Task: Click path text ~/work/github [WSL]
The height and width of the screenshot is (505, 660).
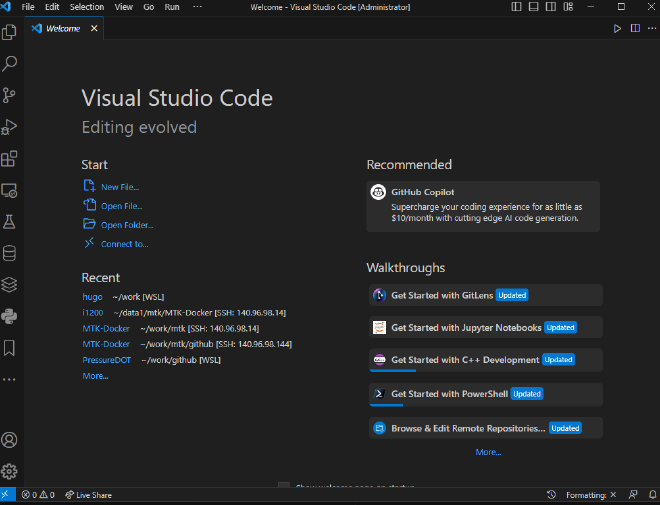Action: (x=181, y=360)
